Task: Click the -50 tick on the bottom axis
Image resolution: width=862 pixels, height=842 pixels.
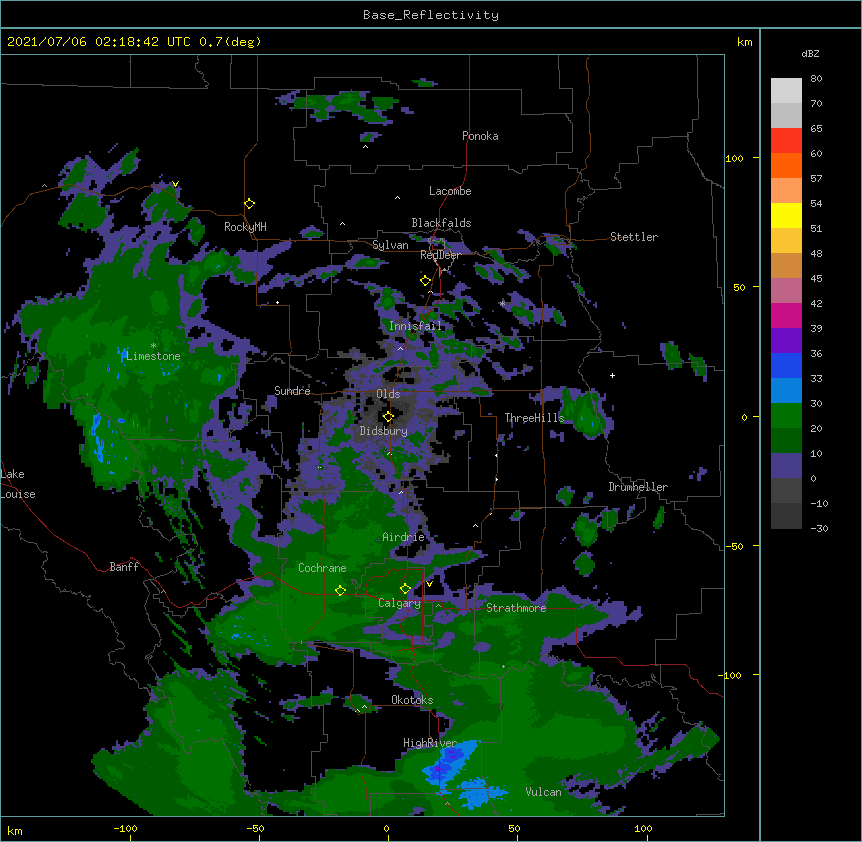Action: click(255, 828)
